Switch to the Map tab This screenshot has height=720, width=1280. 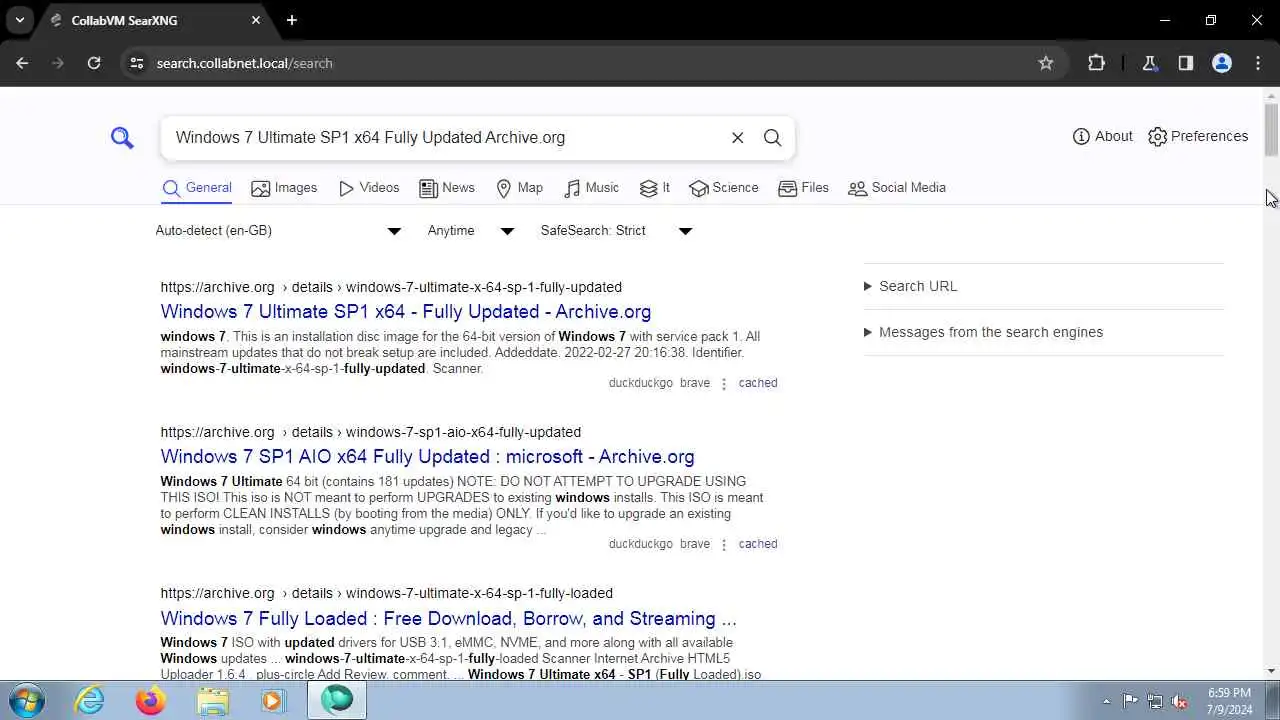[520, 188]
